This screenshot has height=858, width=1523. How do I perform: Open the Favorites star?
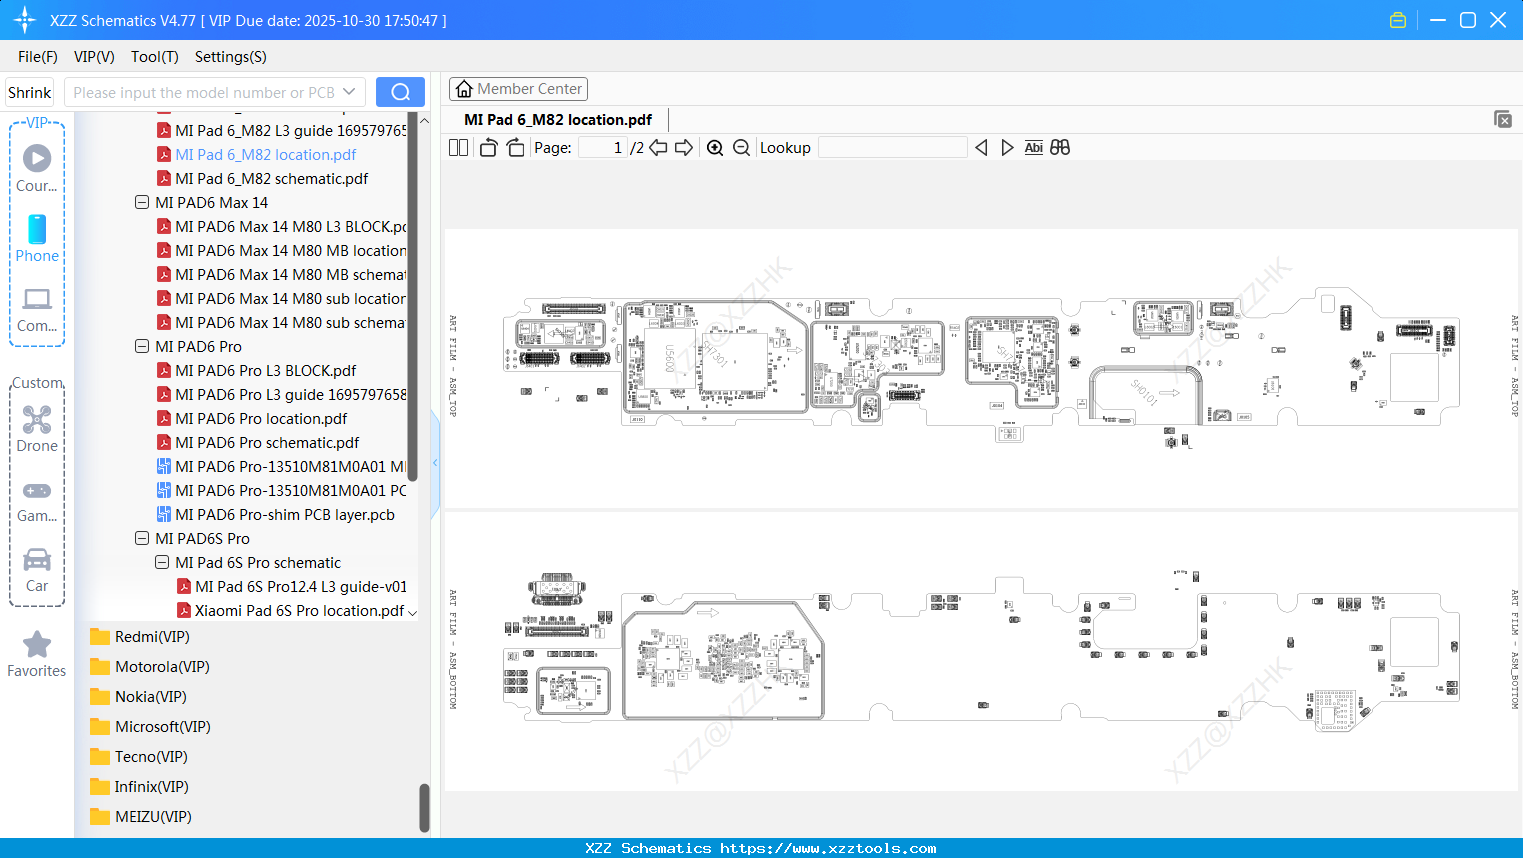coord(37,653)
